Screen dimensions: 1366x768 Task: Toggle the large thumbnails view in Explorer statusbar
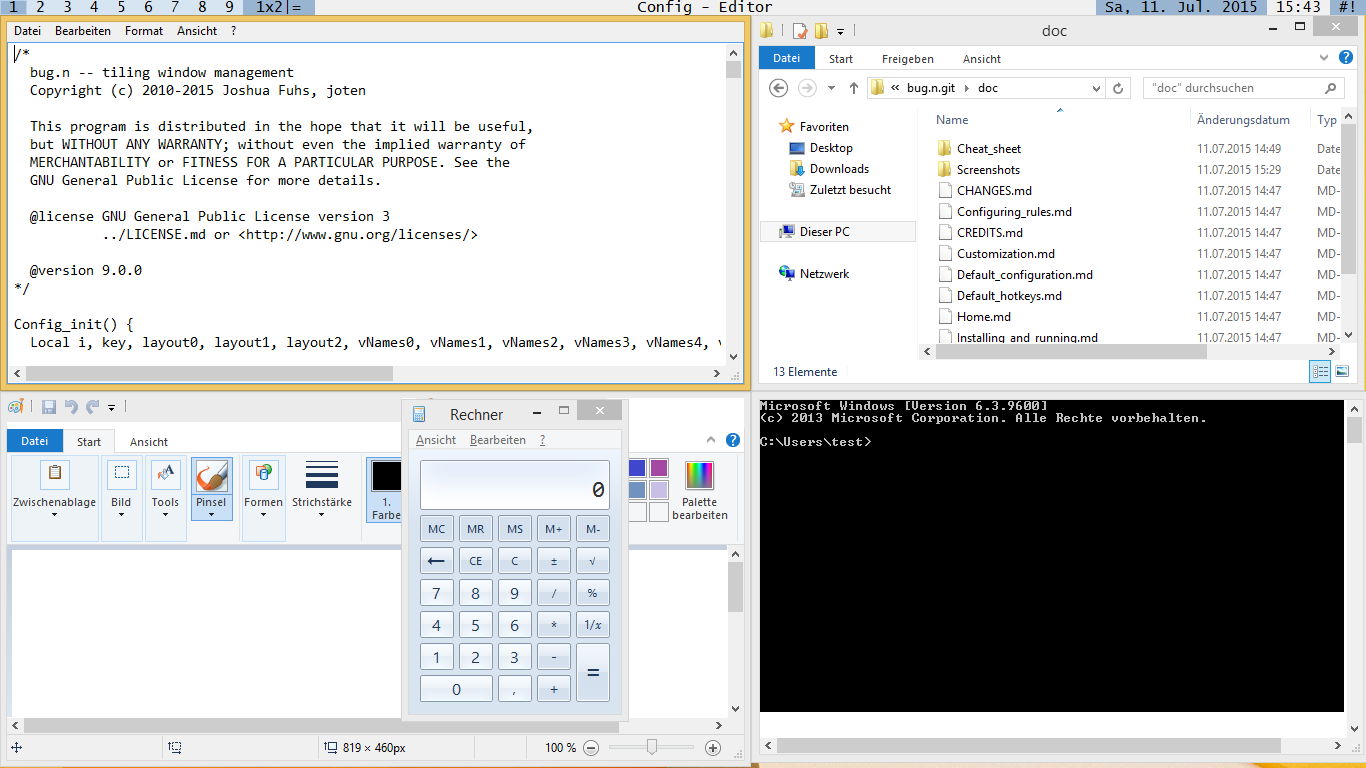coord(1341,371)
